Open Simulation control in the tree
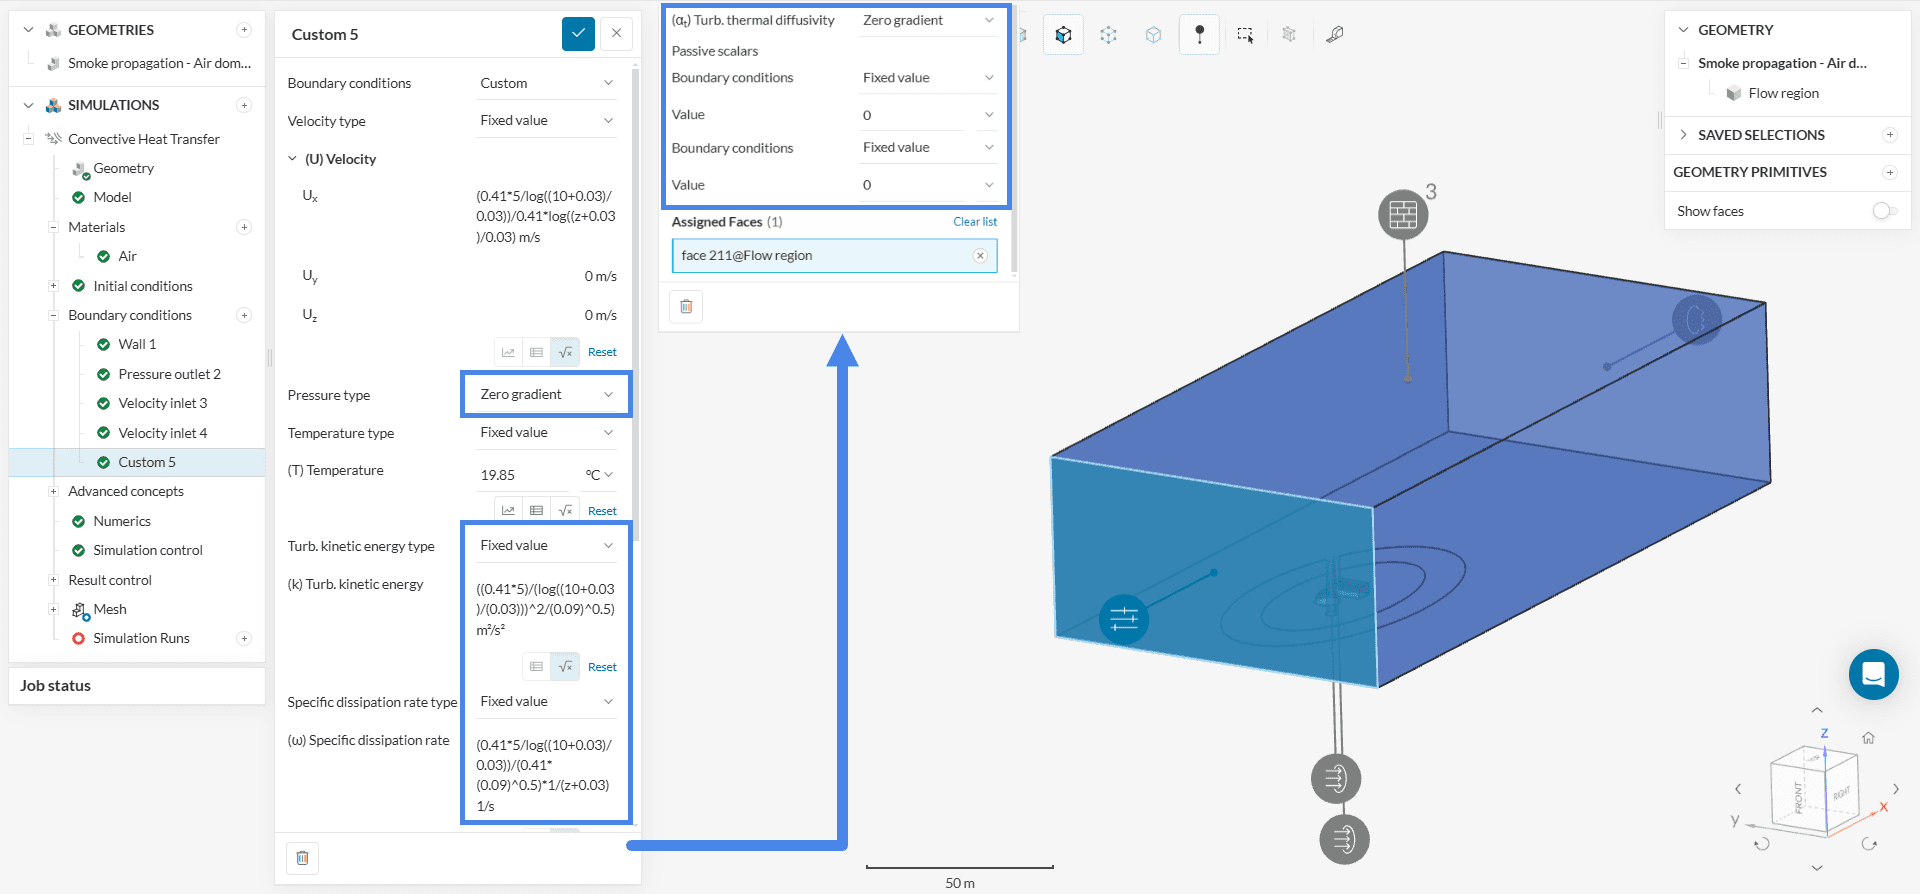The image size is (1920, 894). pyautogui.click(x=147, y=550)
